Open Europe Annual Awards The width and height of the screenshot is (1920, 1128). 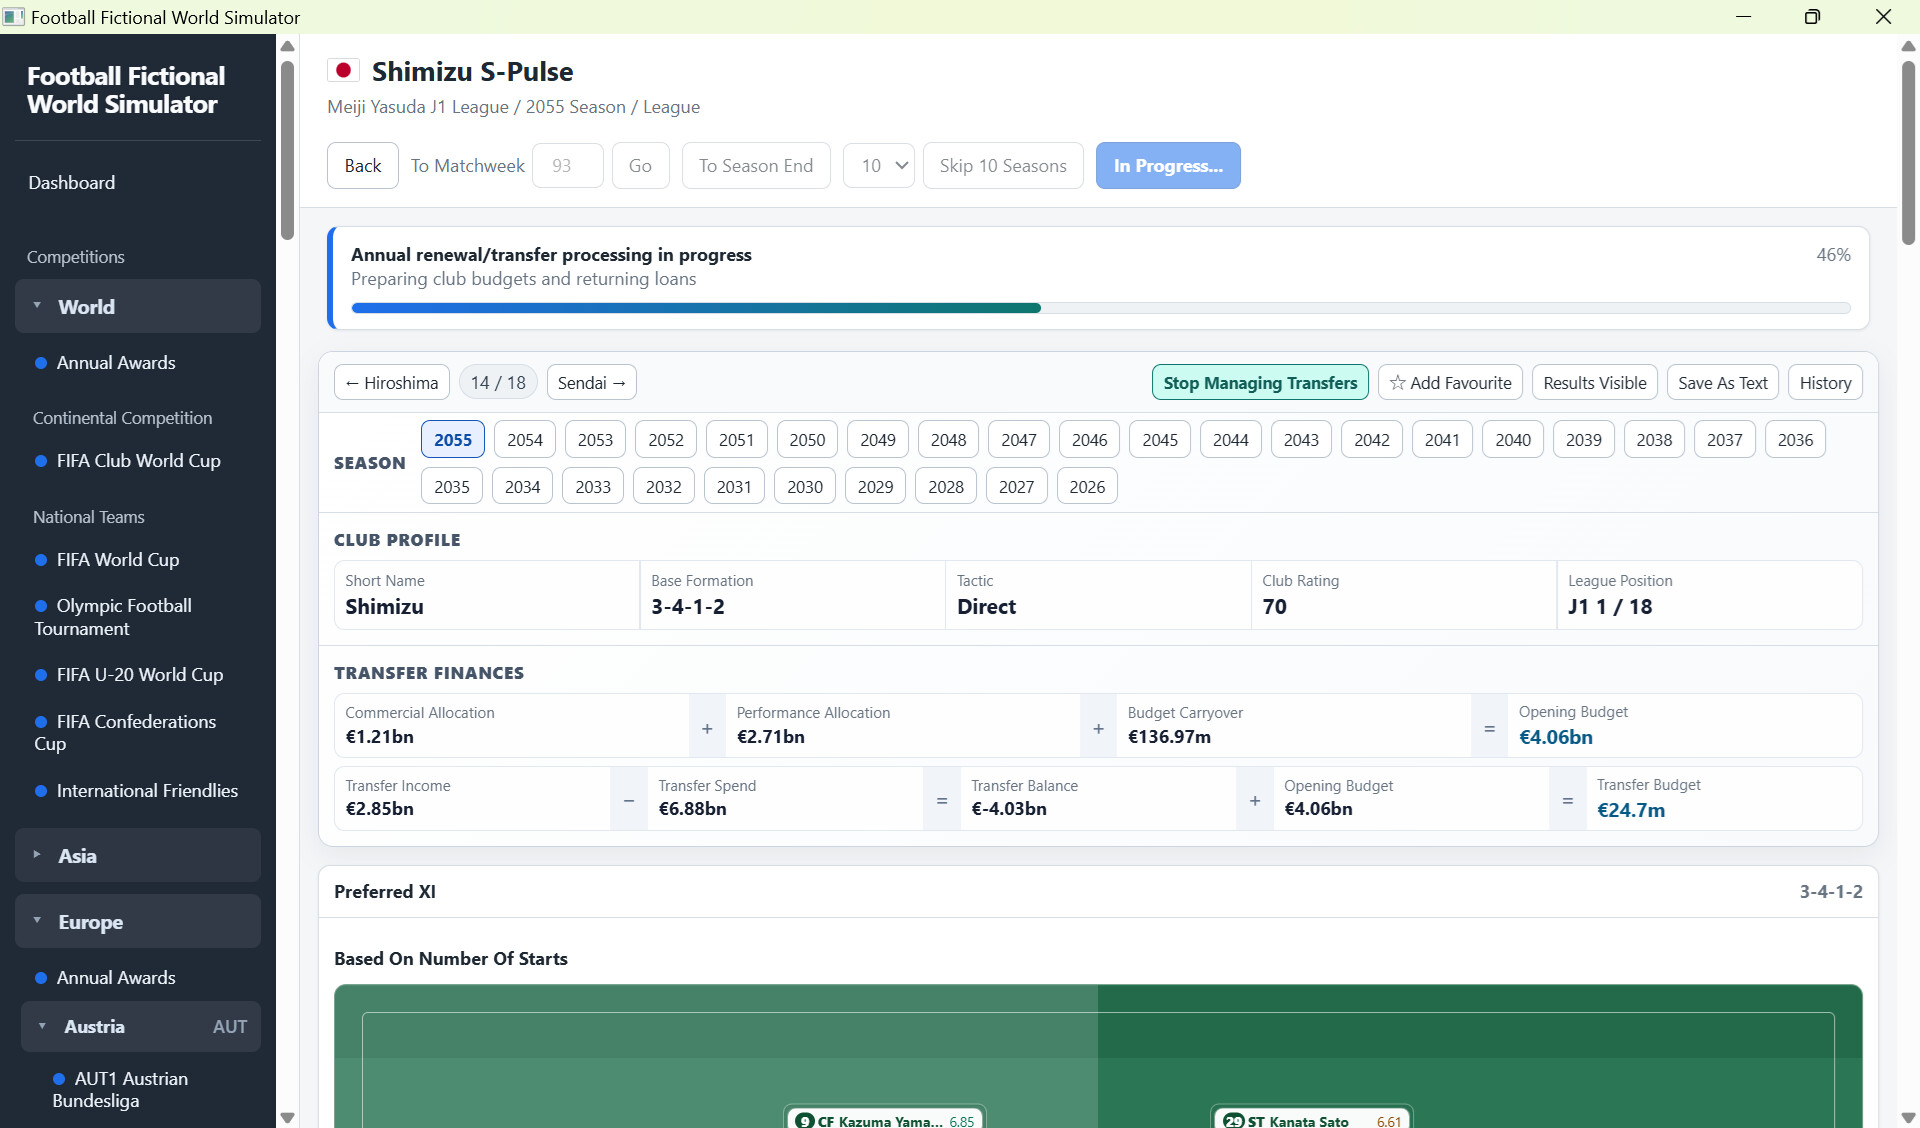point(116,978)
